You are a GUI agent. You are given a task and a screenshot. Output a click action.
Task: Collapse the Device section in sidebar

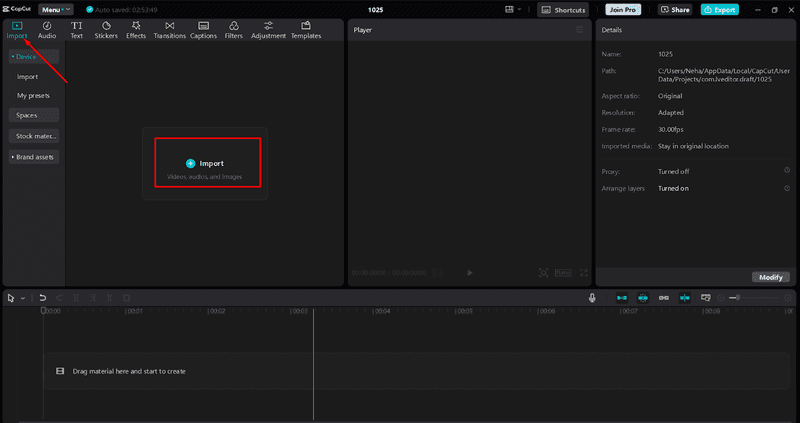point(35,57)
